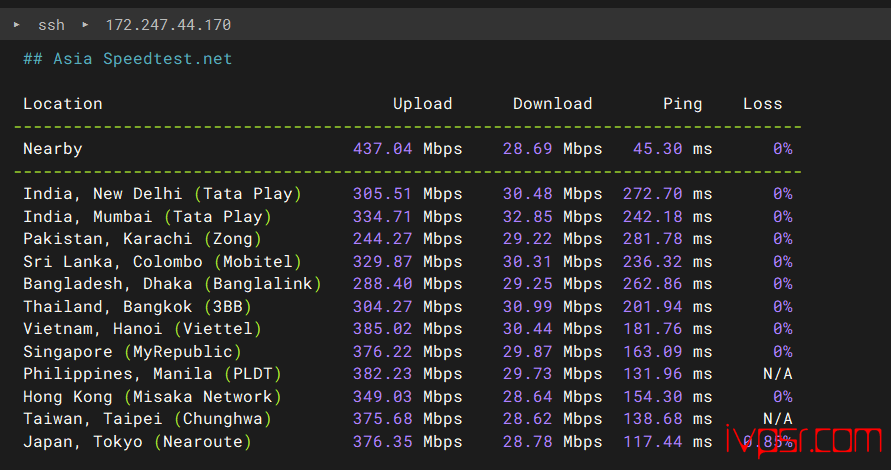Image resolution: width=891 pixels, height=470 pixels.
Task: Click the 29.73 download value
Action: point(527,373)
